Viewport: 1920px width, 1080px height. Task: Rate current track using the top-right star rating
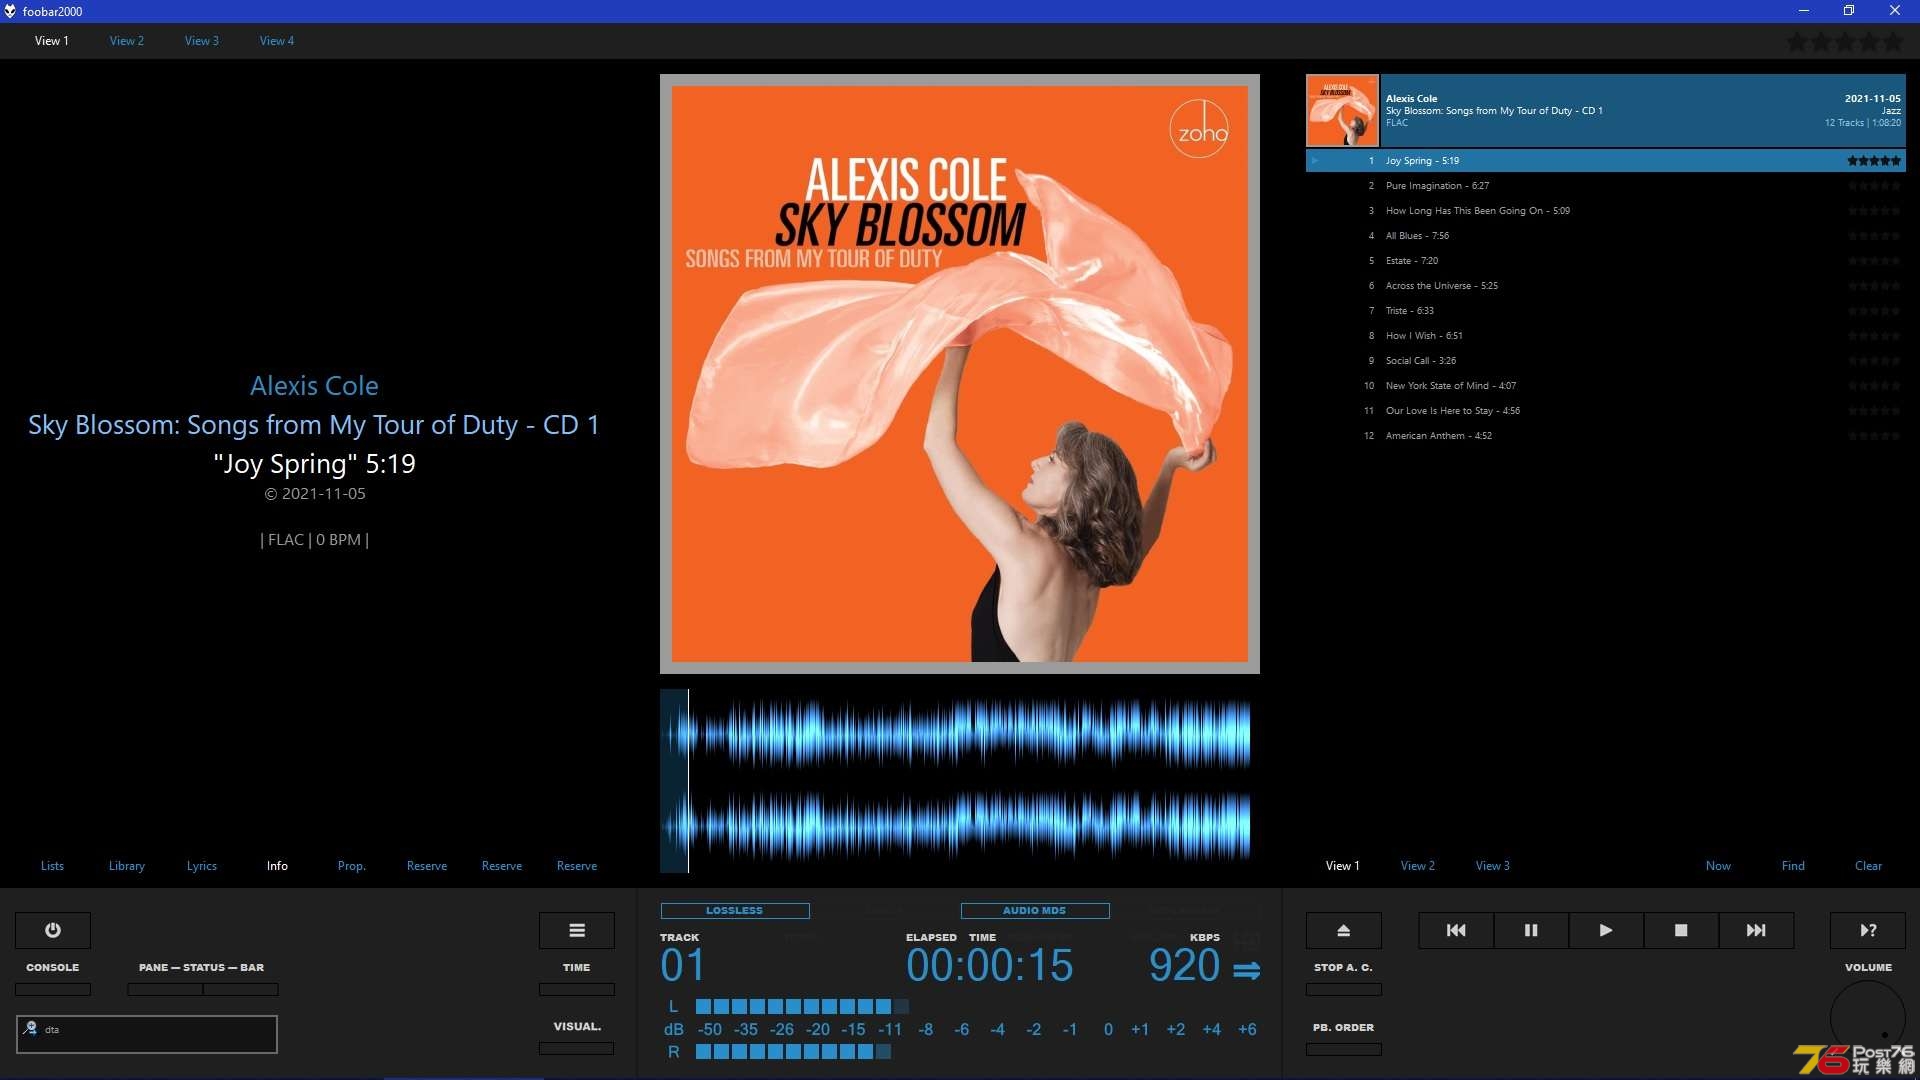1845,42
